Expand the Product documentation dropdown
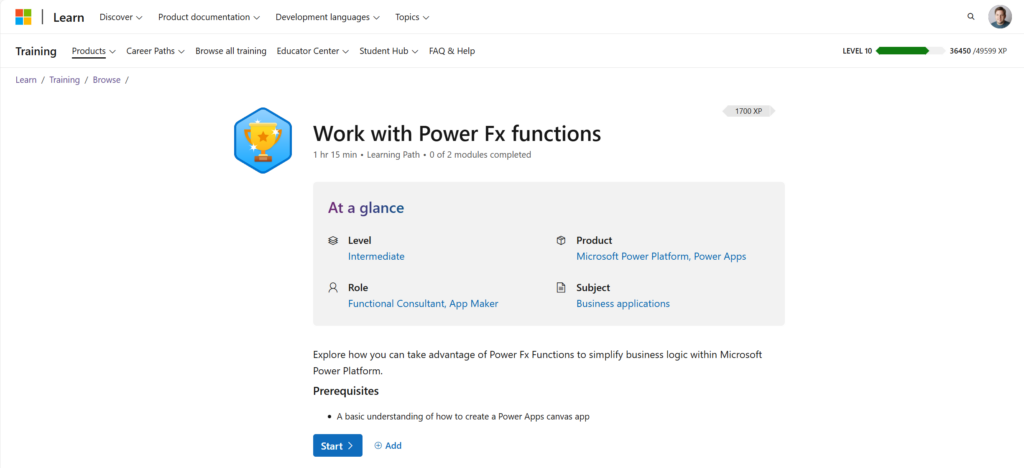The image size is (1024, 468). tap(209, 17)
